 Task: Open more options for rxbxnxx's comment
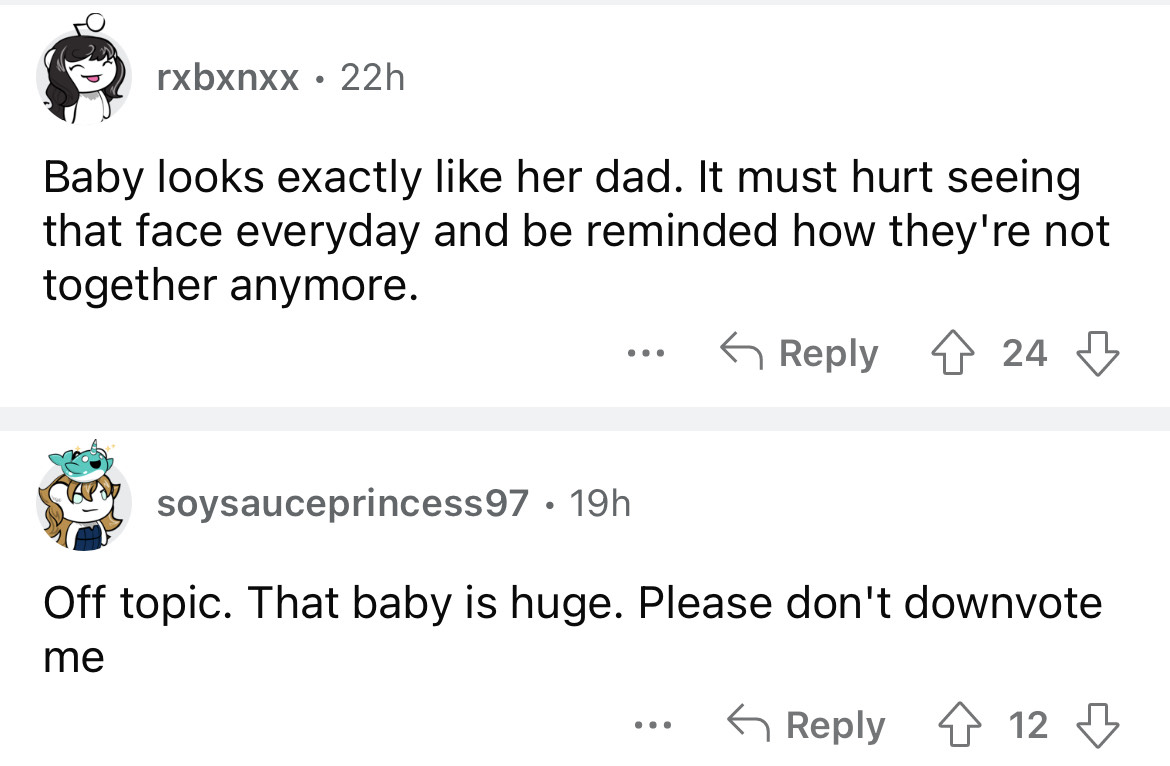(x=645, y=354)
